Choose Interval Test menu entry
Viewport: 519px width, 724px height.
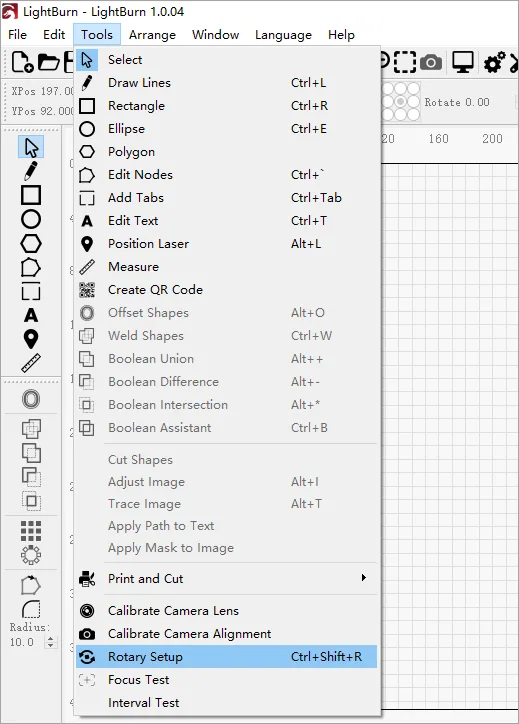pyautogui.click(x=226, y=703)
